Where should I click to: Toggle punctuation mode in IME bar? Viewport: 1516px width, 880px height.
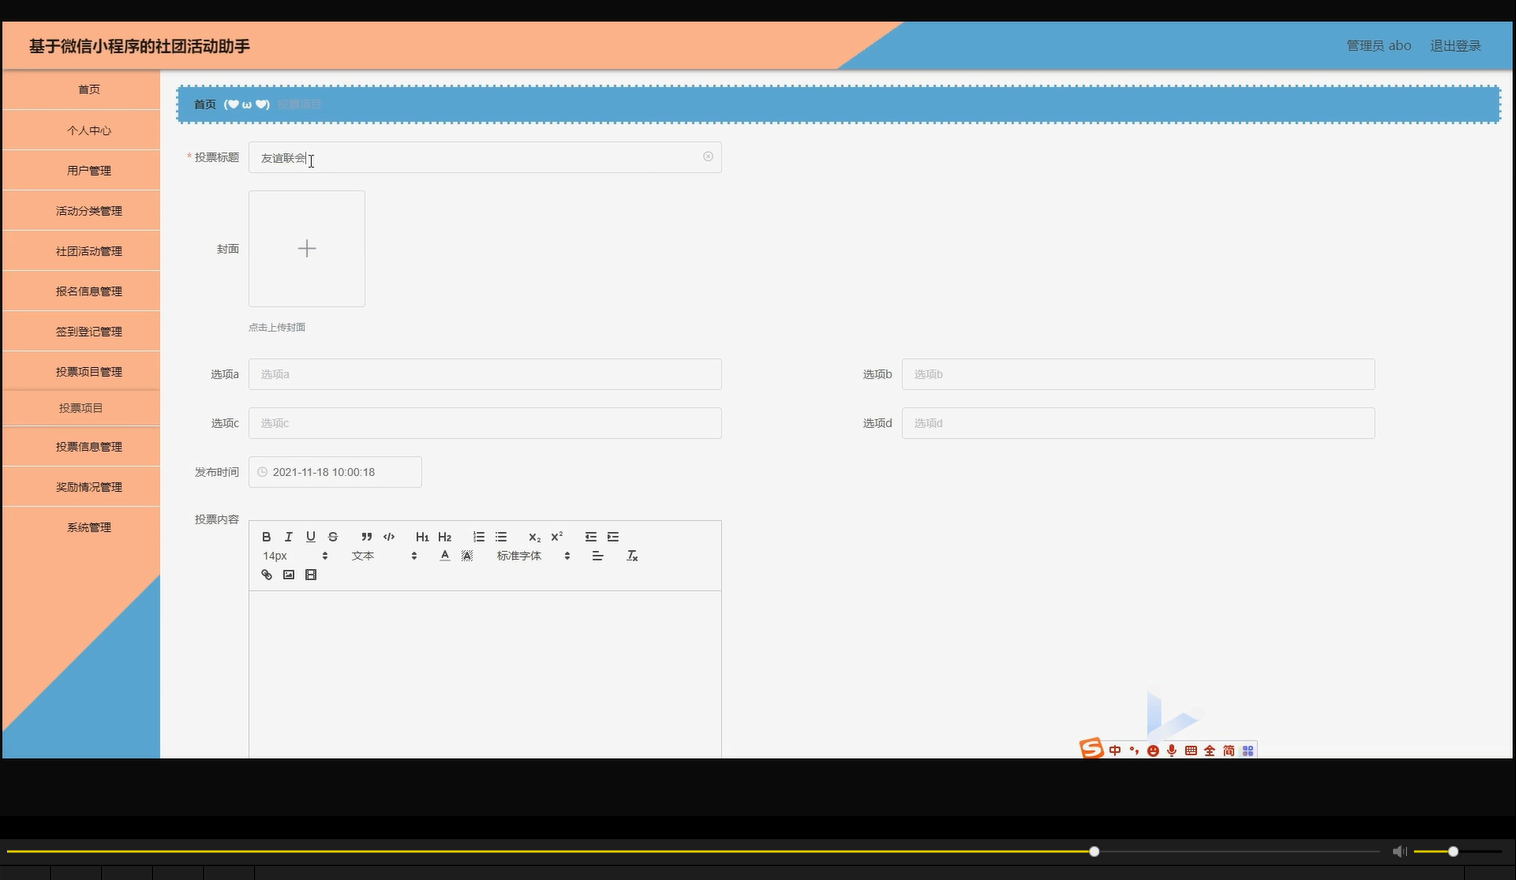coord(1134,750)
